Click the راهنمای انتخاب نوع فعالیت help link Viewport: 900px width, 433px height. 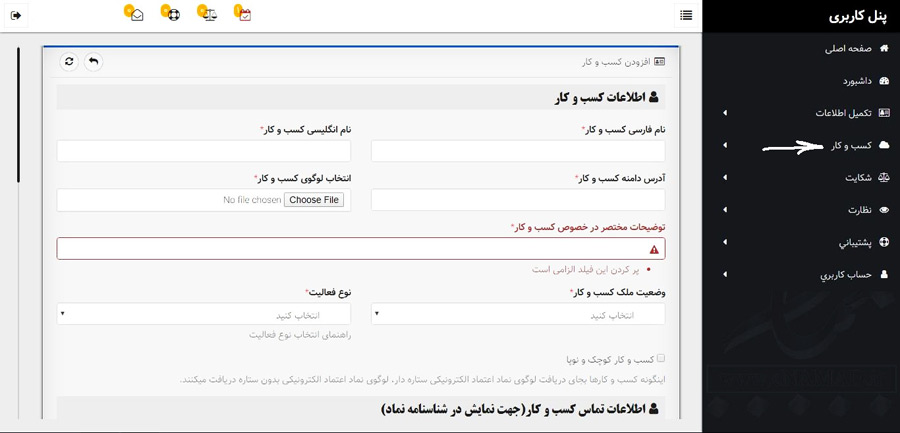point(300,334)
